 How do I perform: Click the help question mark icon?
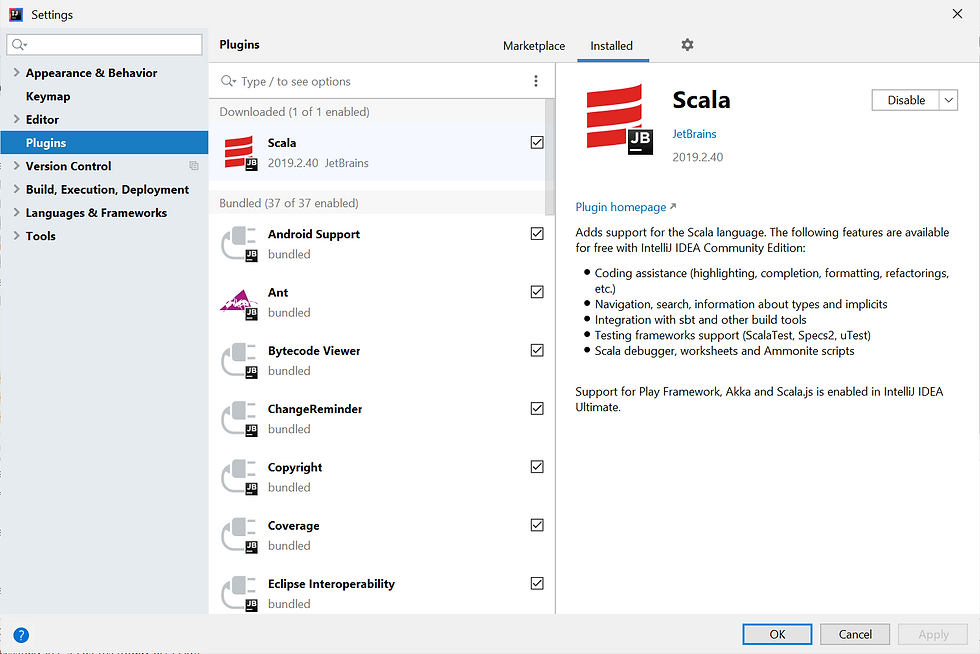tap(21, 634)
